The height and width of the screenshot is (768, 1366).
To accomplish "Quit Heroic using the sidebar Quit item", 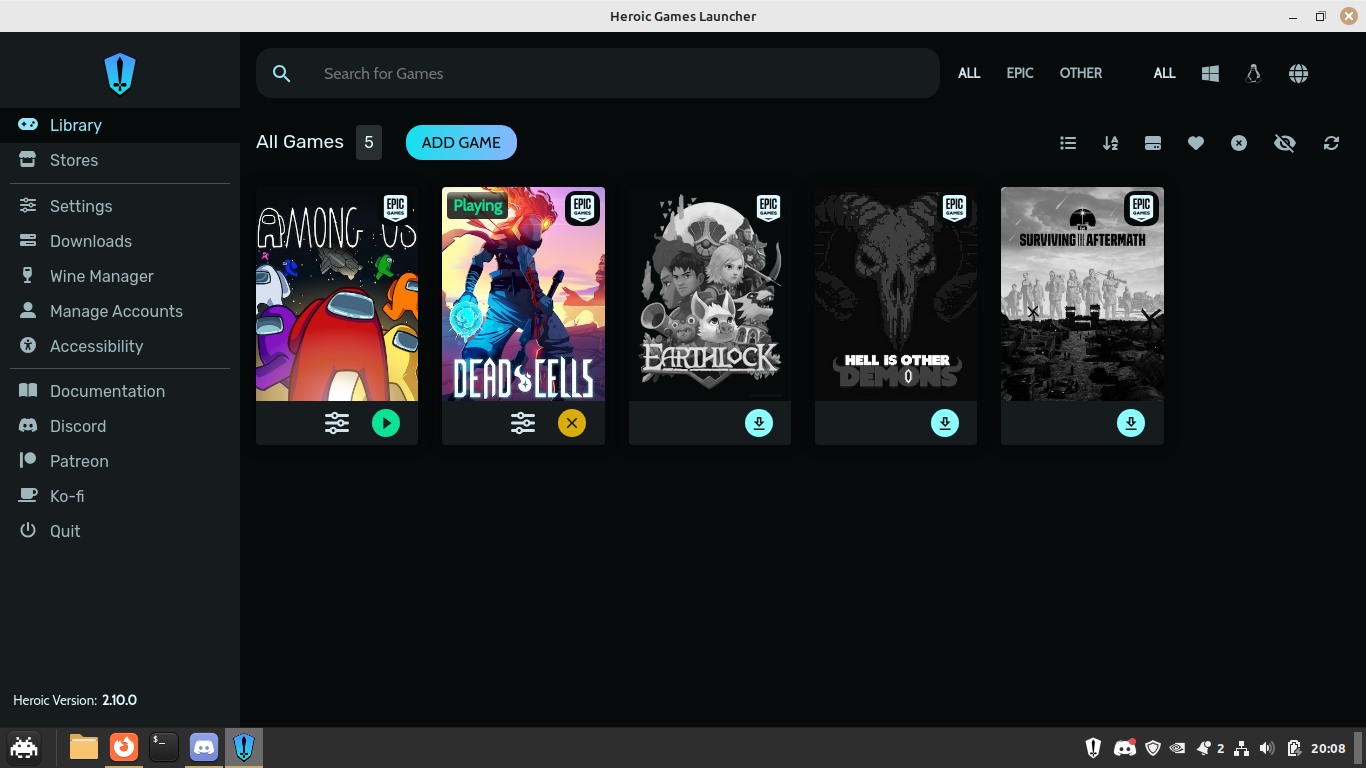I will point(120,531).
